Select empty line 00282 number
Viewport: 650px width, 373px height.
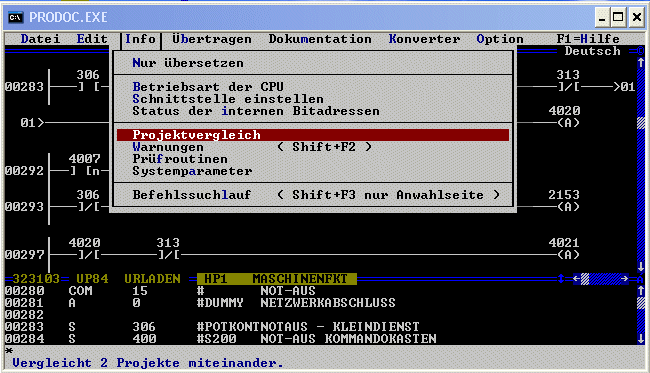[x=24, y=315]
